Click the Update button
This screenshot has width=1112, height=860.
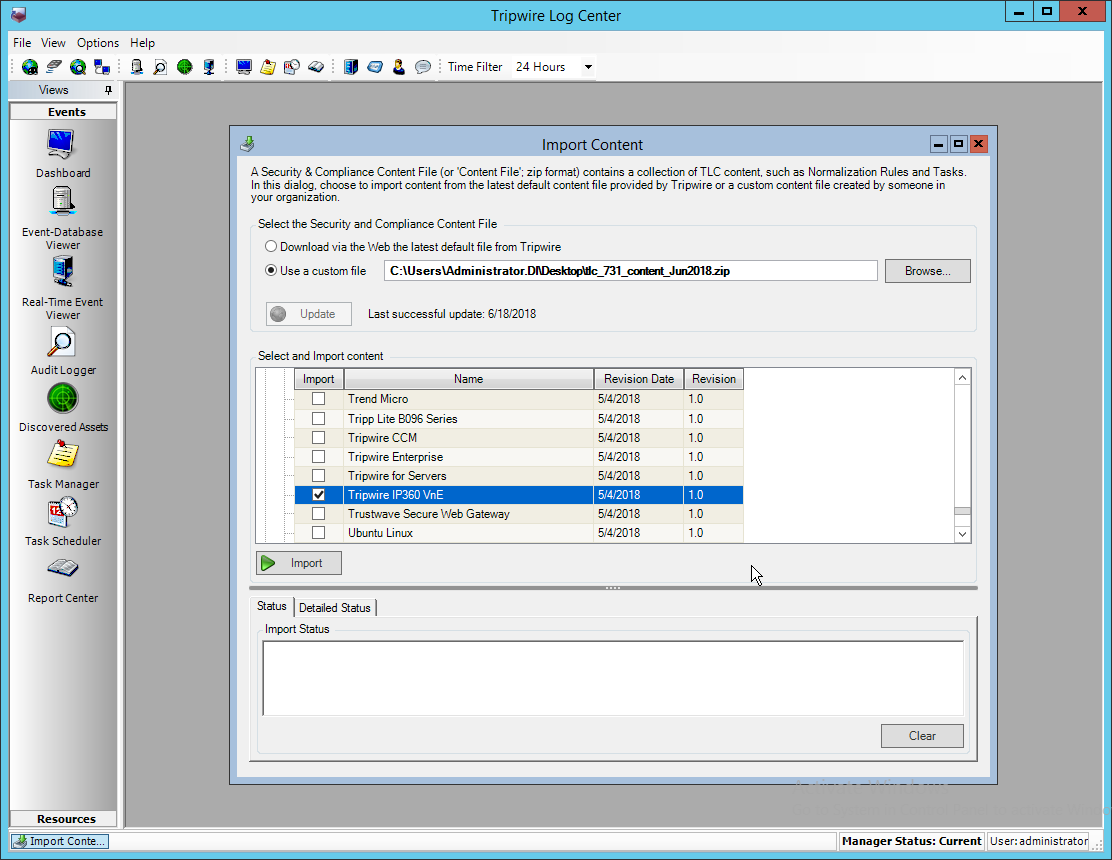(x=308, y=314)
